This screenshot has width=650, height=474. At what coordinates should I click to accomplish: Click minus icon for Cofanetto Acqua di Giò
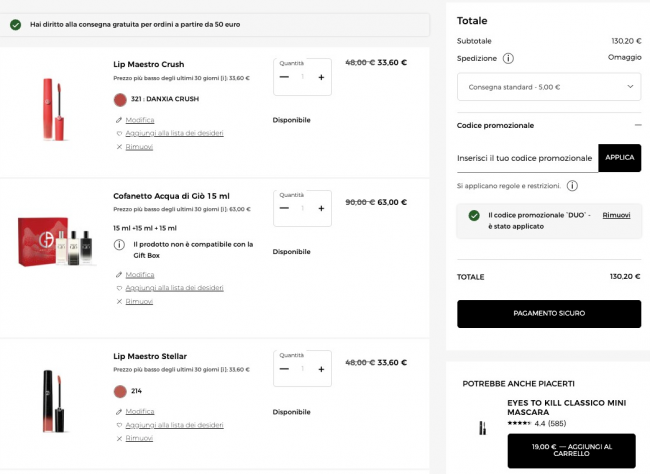click(284, 208)
